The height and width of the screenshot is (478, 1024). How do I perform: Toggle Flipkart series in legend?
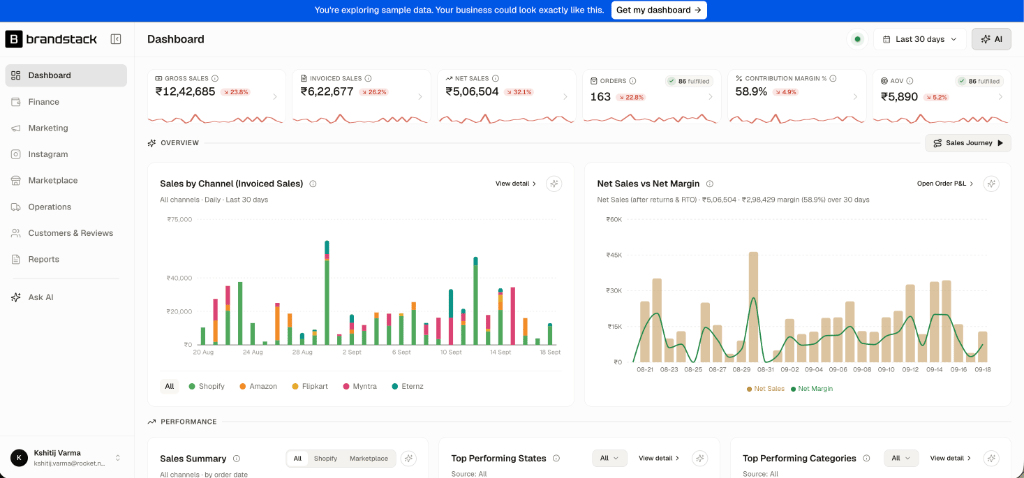310,387
